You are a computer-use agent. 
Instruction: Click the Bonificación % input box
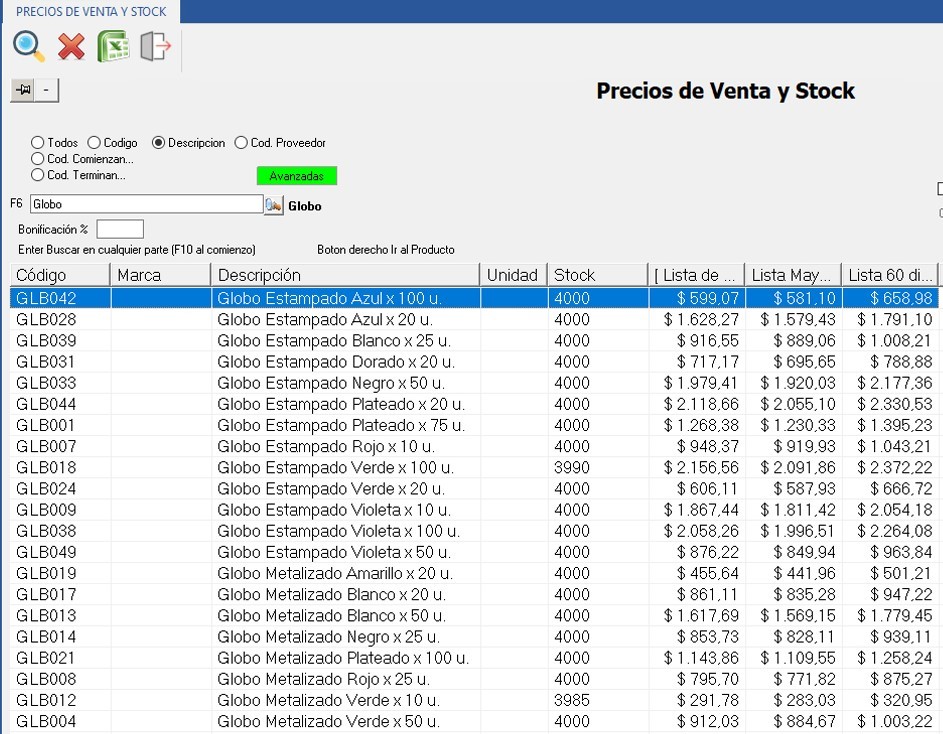(120, 229)
